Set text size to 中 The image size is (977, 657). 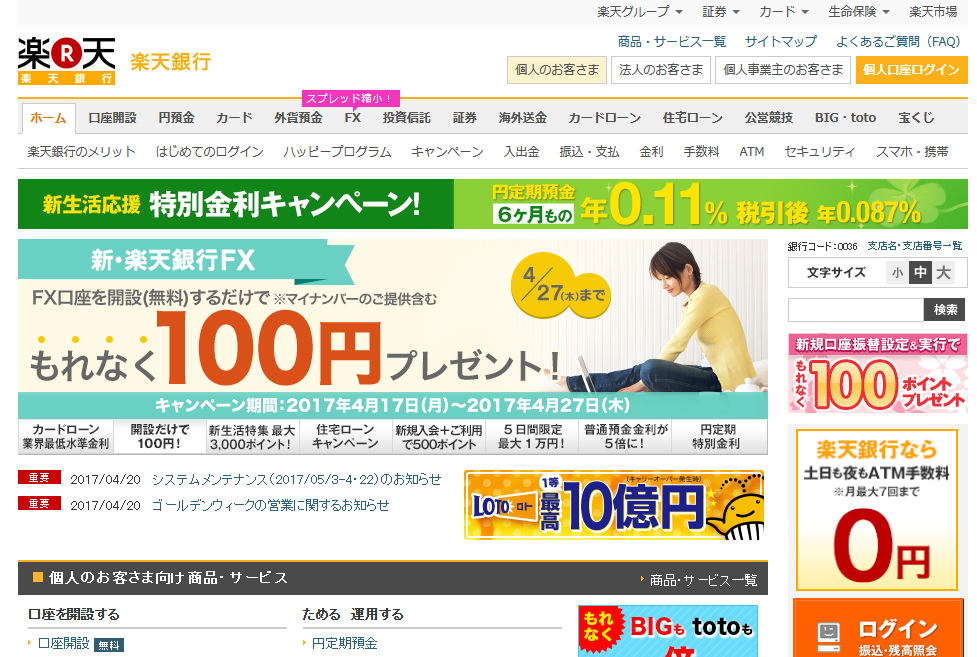(x=920, y=272)
